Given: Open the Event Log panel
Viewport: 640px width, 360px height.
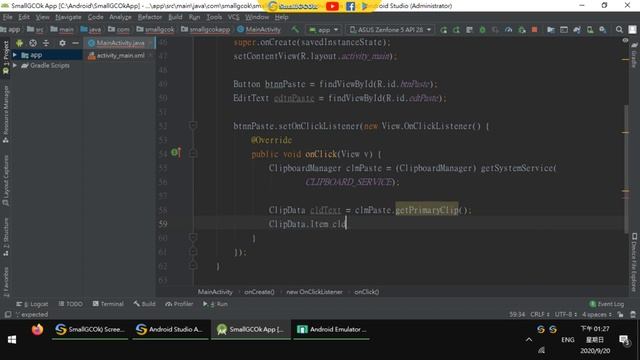Looking at the screenshot, I should pyautogui.click(x=607, y=304).
